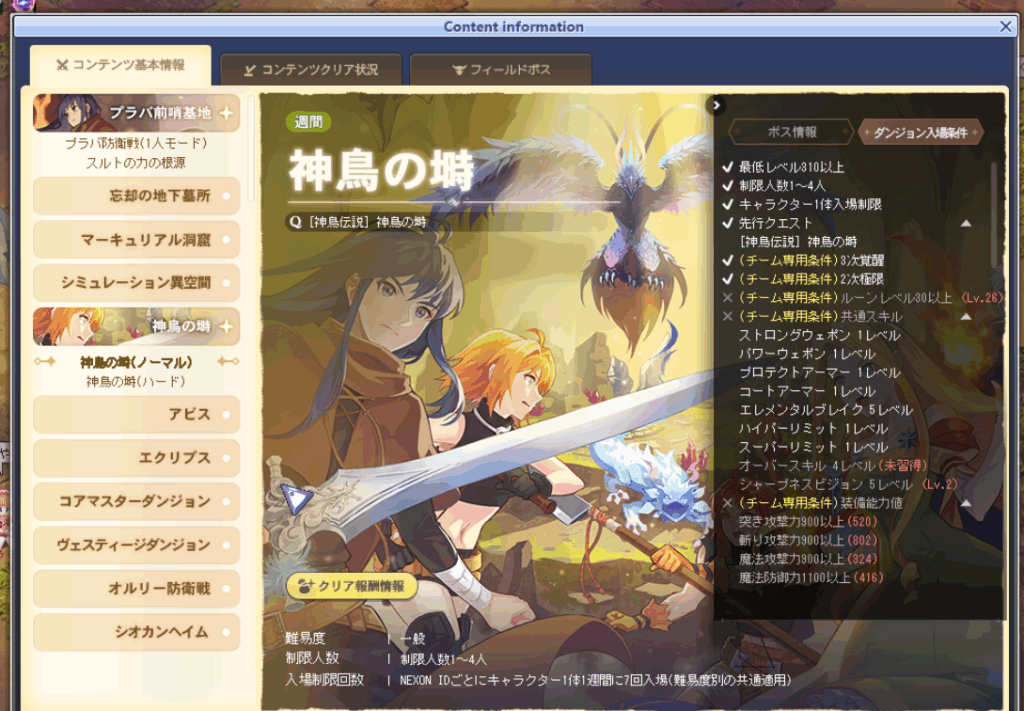Viewport: 1024px width, 711px height.
Task: Click the 2次極限 condition checkmark
Action: [728, 279]
